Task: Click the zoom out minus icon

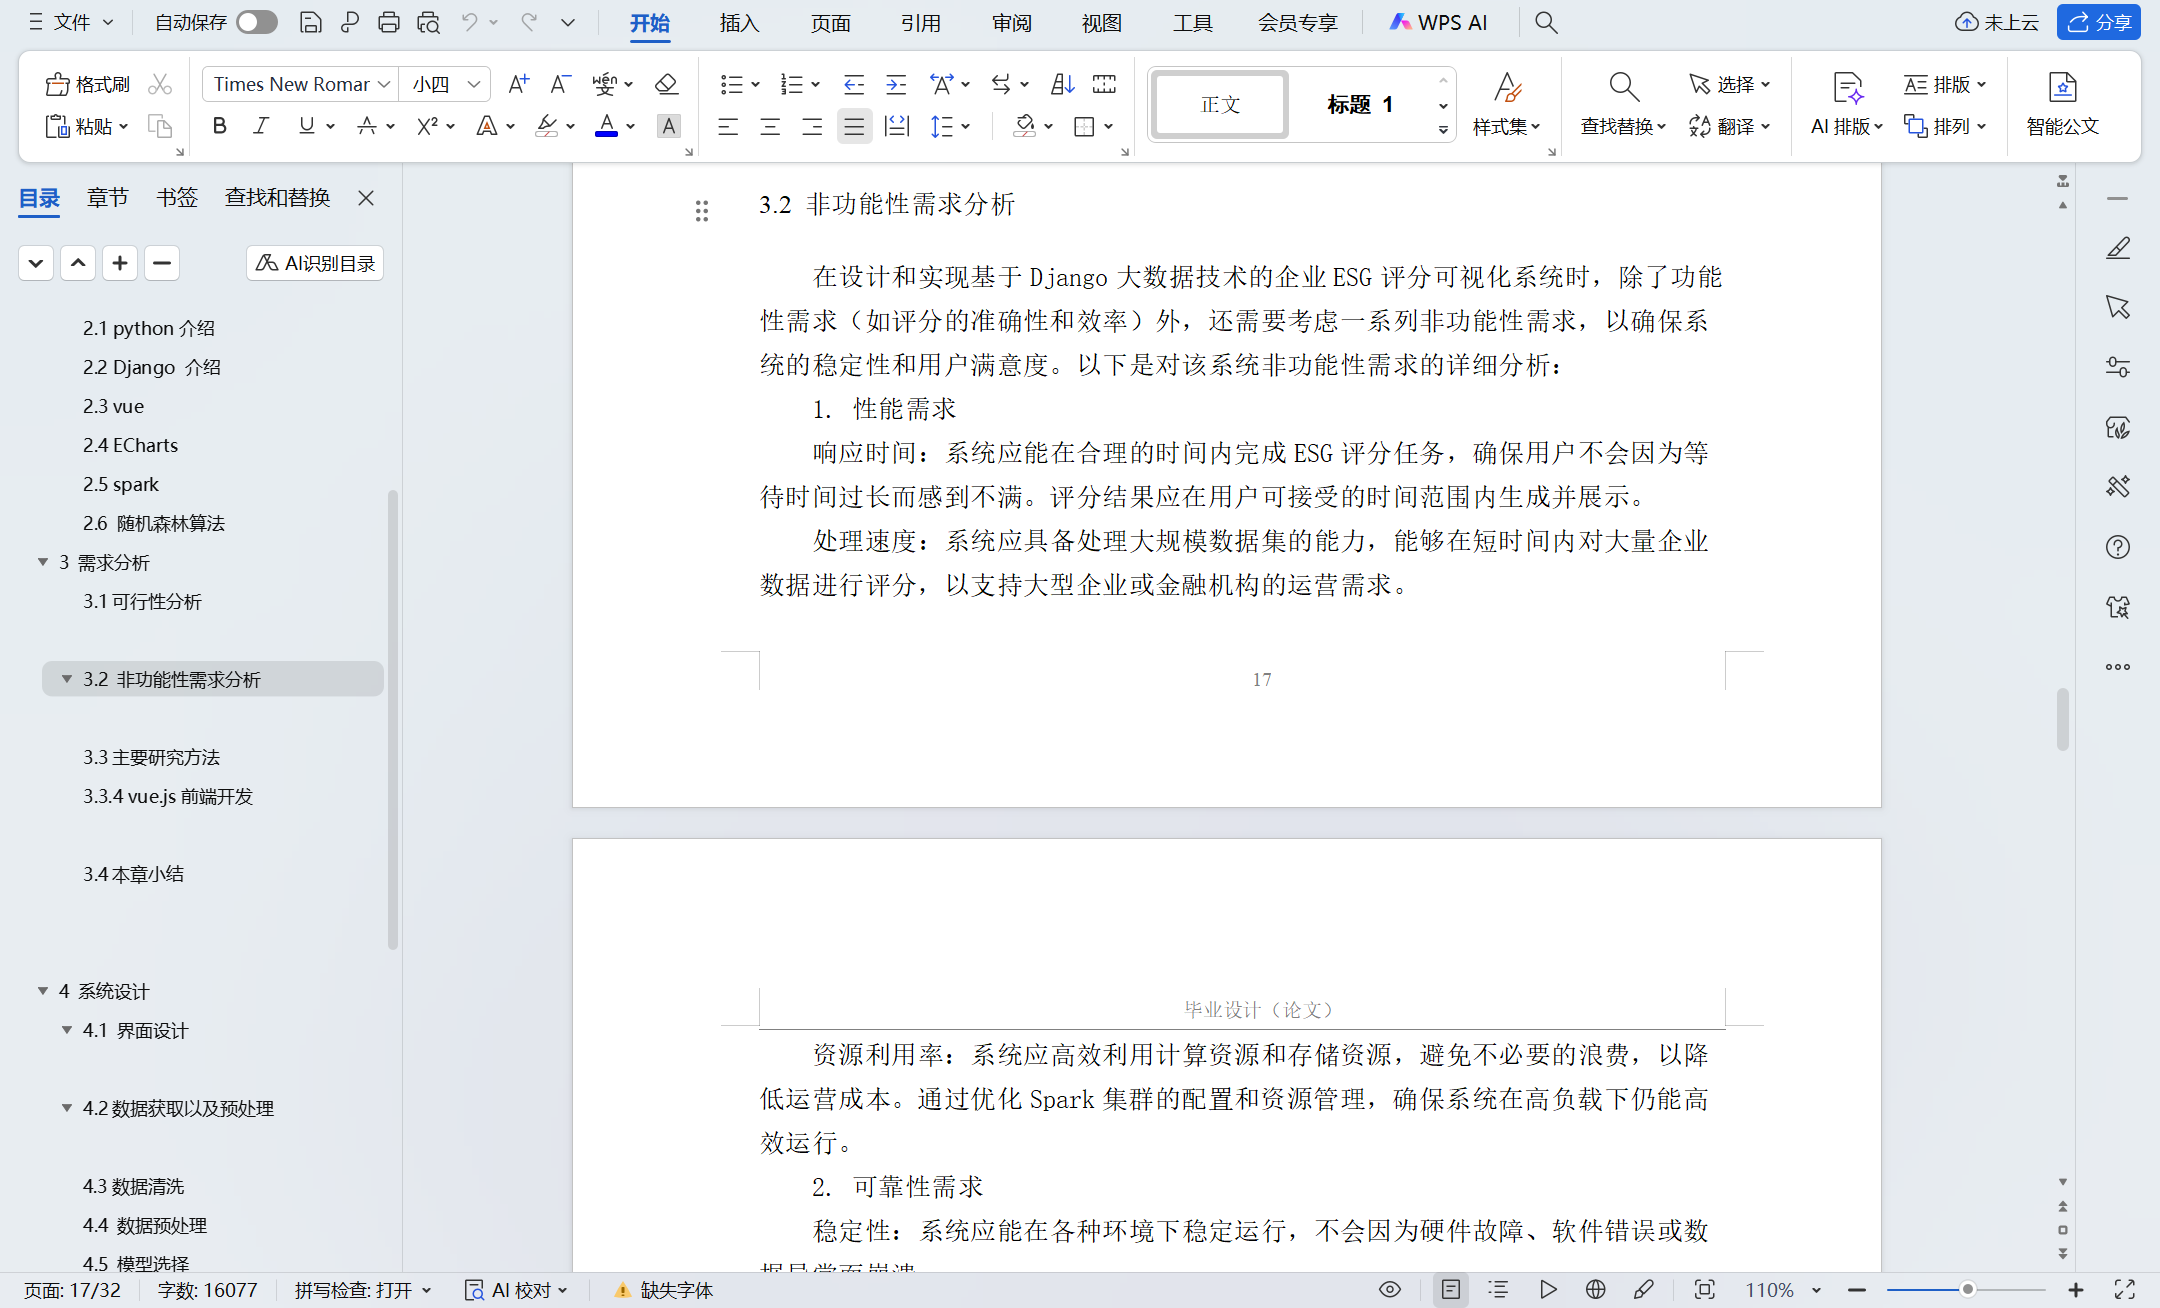Action: [x=1857, y=1290]
